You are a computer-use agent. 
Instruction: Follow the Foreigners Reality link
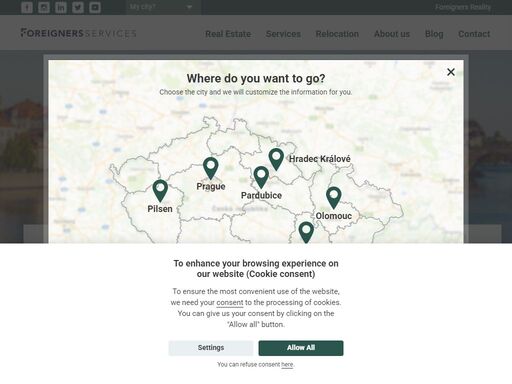pyautogui.click(x=463, y=7)
